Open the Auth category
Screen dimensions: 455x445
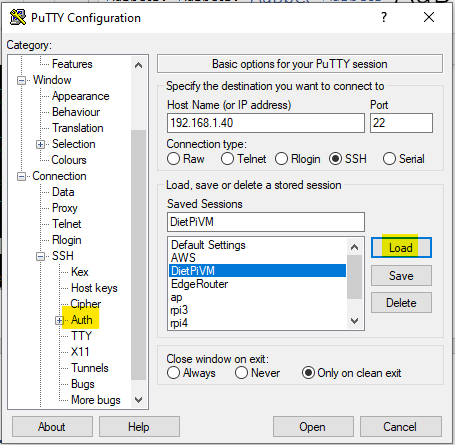point(82,320)
